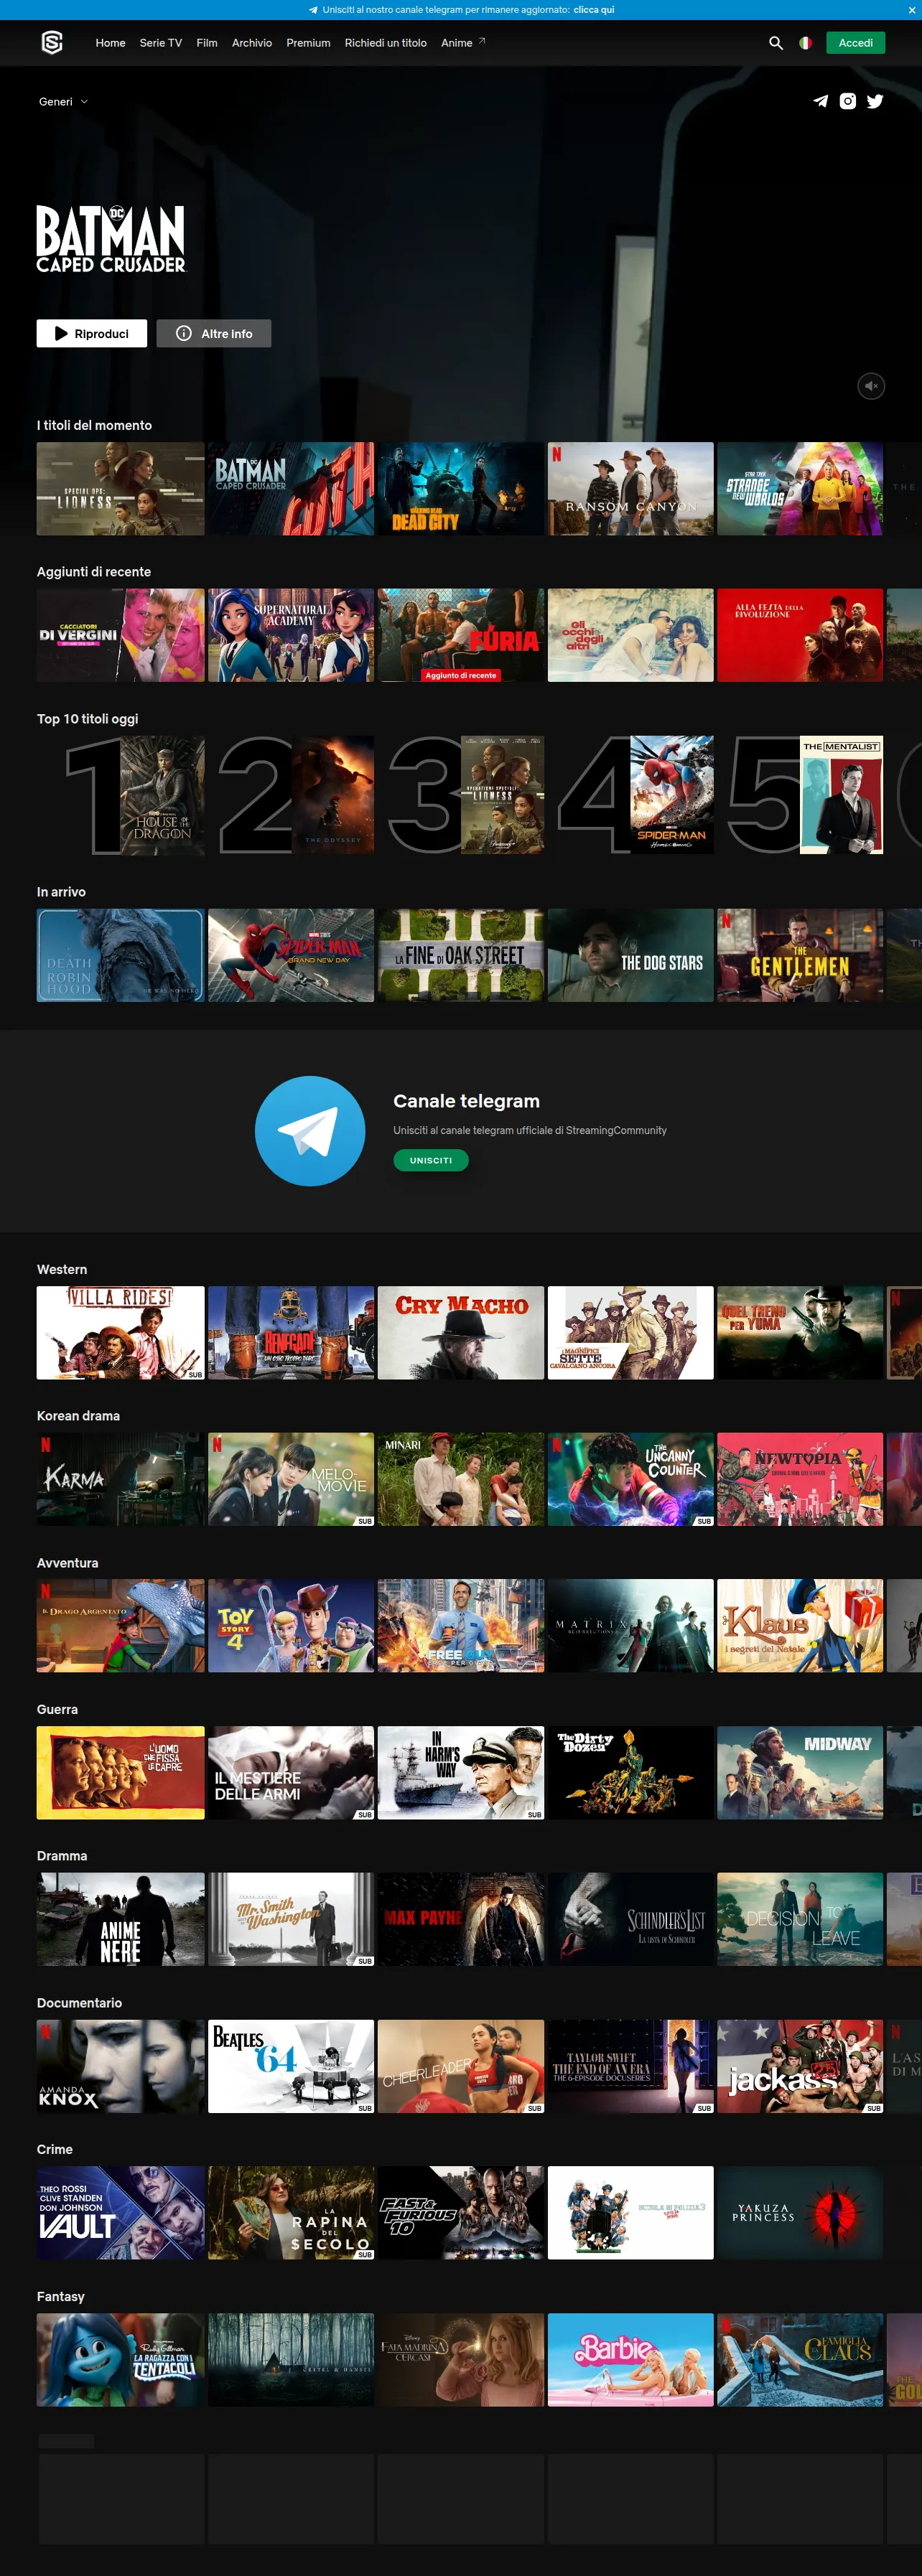Open the Telegram icon in hero header
Viewport: 922px width, 2576px height.
(820, 101)
